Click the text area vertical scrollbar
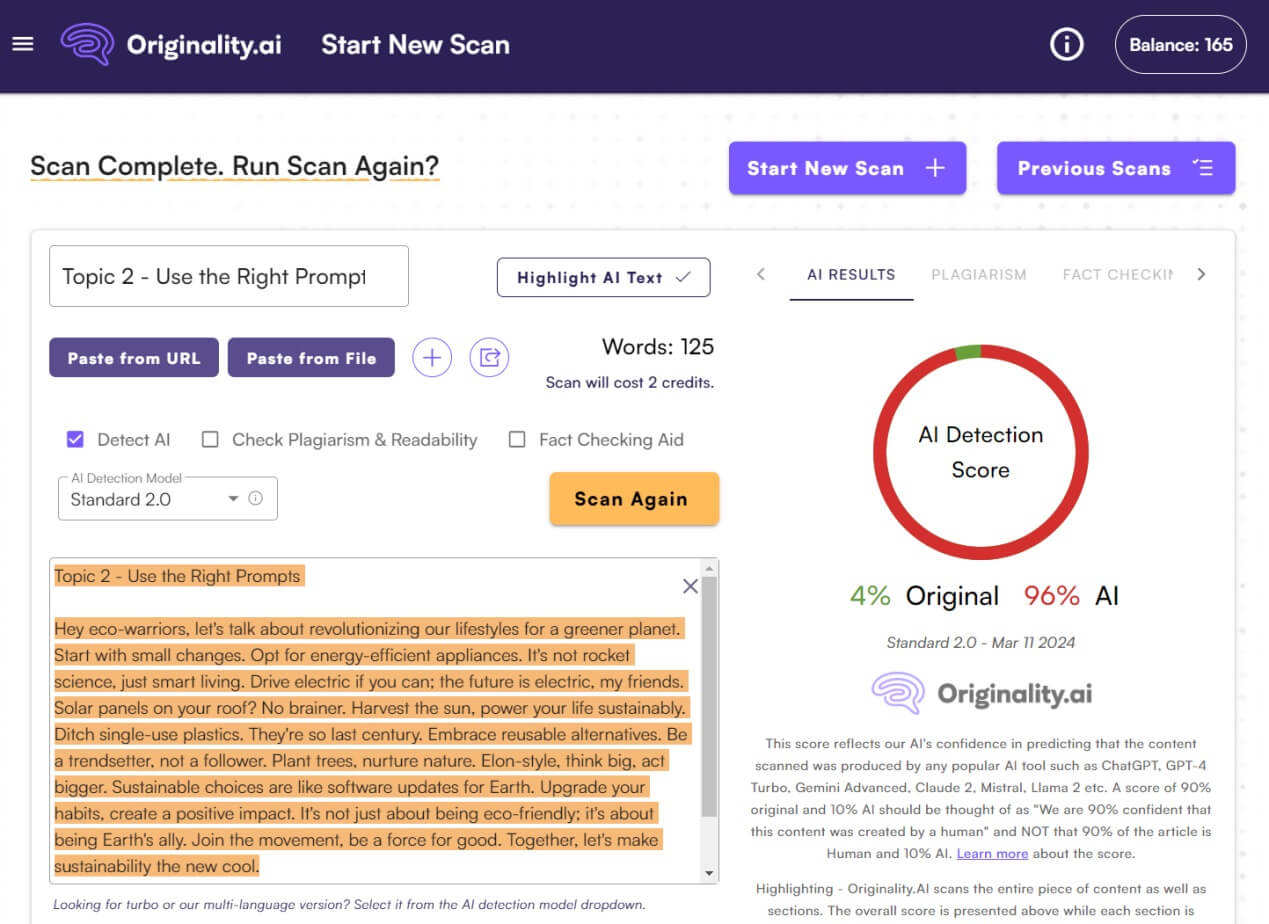This screenshot has height=924, width=1269. [709, 700]
